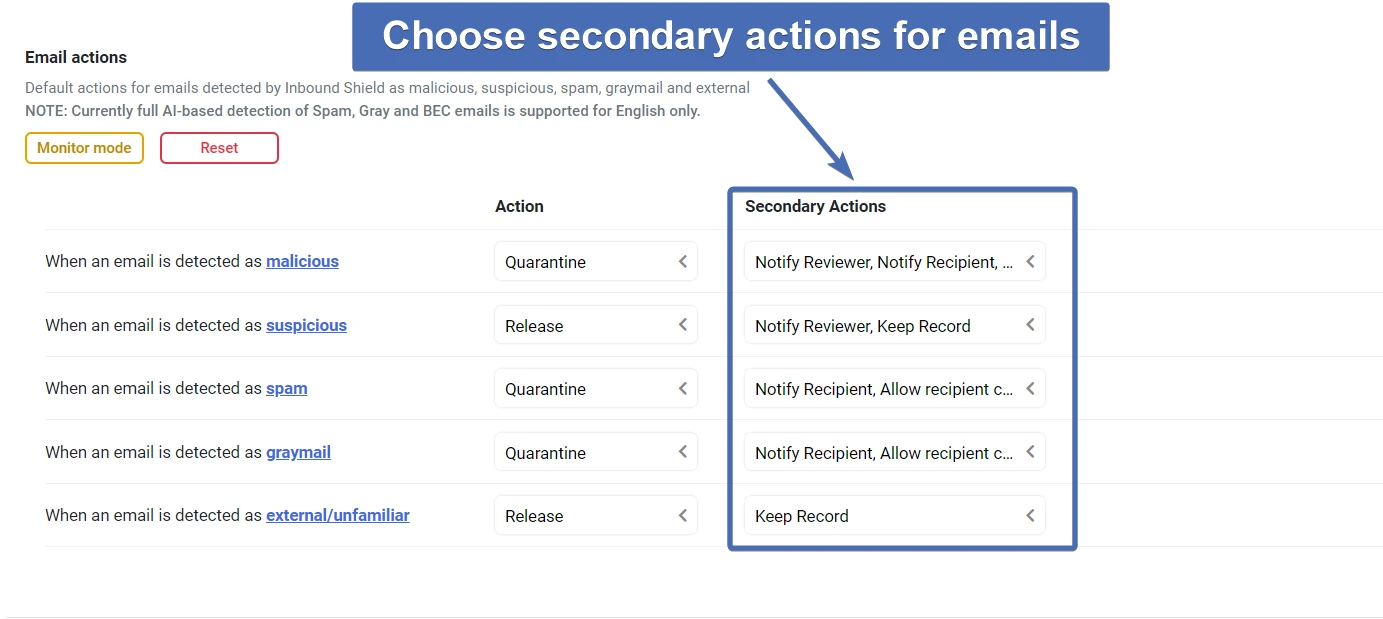Click the chevron beside Notify Reviewer, Keep Record
This screenshot has width=1383, height=619.
click(1030, 325)
